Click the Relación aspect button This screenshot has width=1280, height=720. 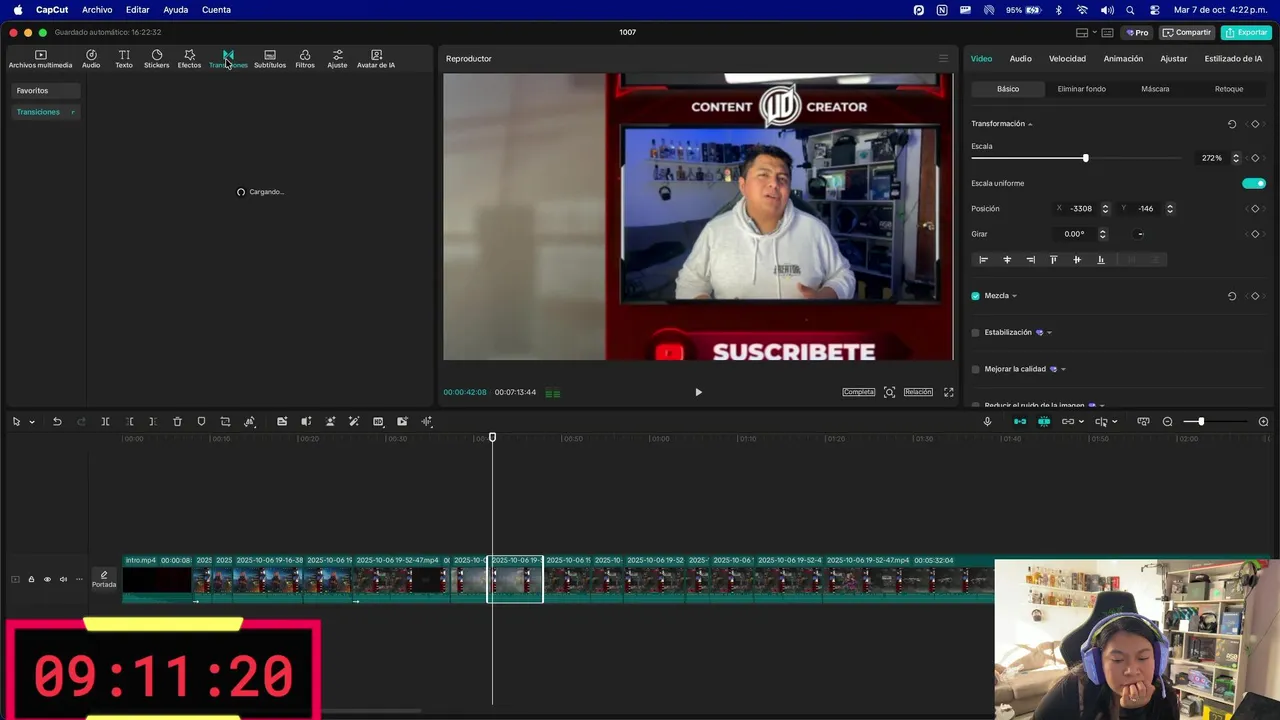coord(918,392)
